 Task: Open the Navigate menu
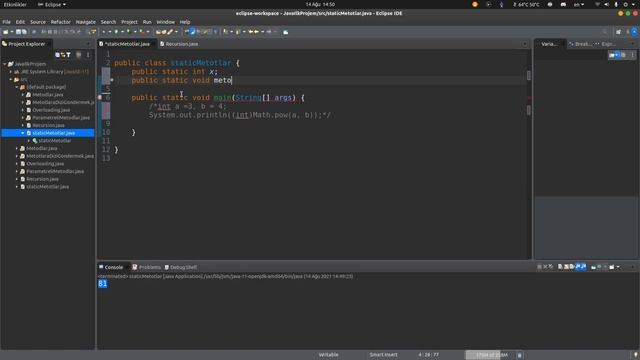click(x=85, y=22)
